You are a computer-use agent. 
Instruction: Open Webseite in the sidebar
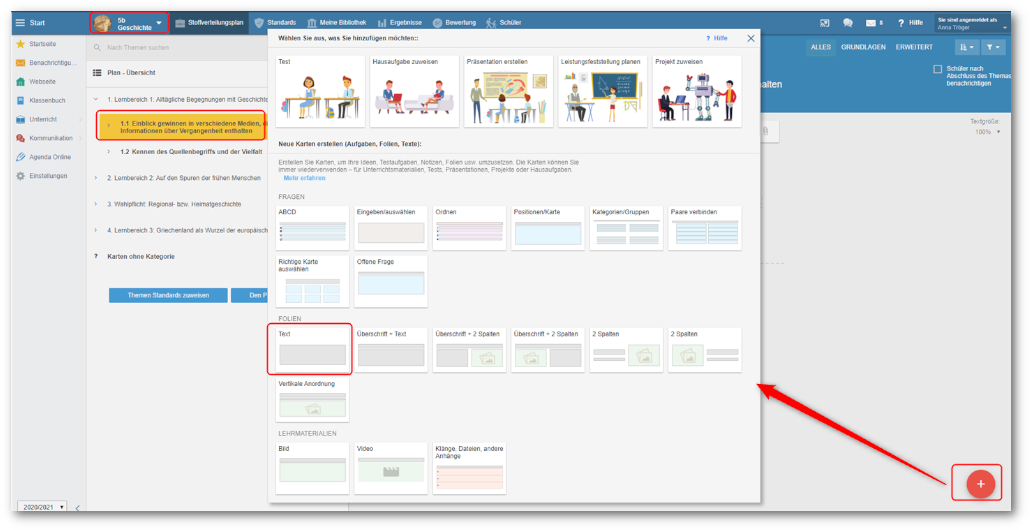pos(36,82)
